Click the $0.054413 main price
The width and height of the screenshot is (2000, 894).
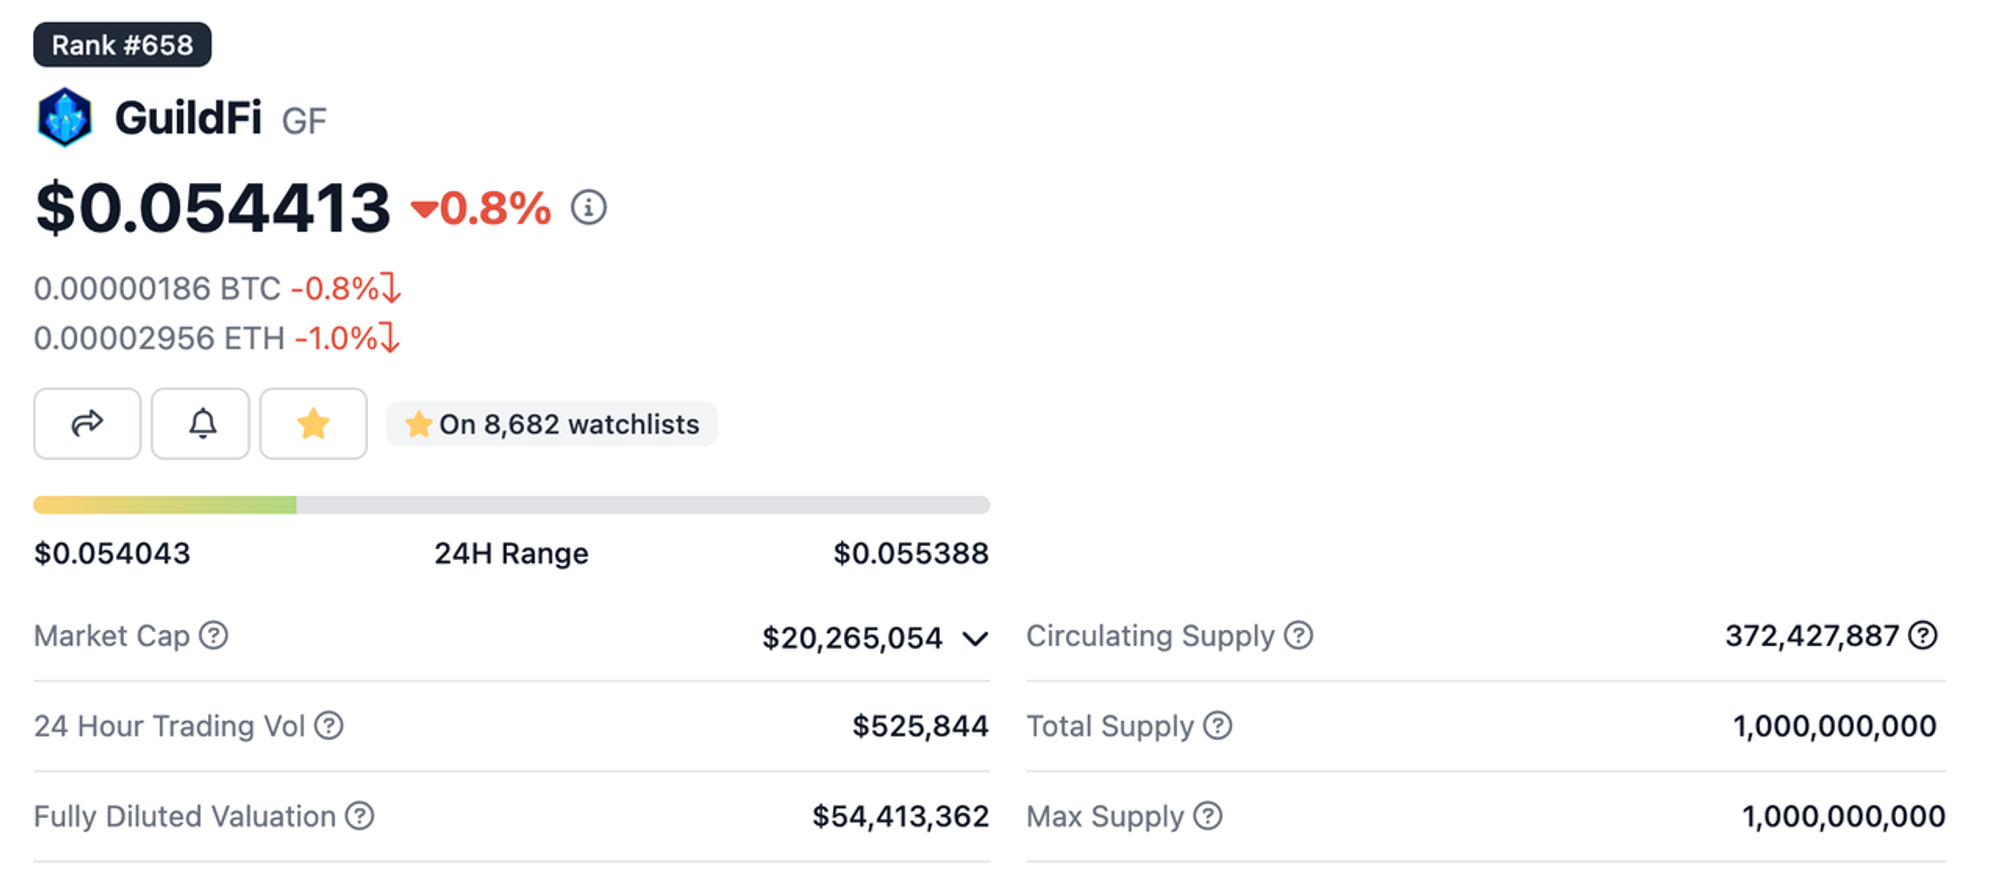click(212, 208)
